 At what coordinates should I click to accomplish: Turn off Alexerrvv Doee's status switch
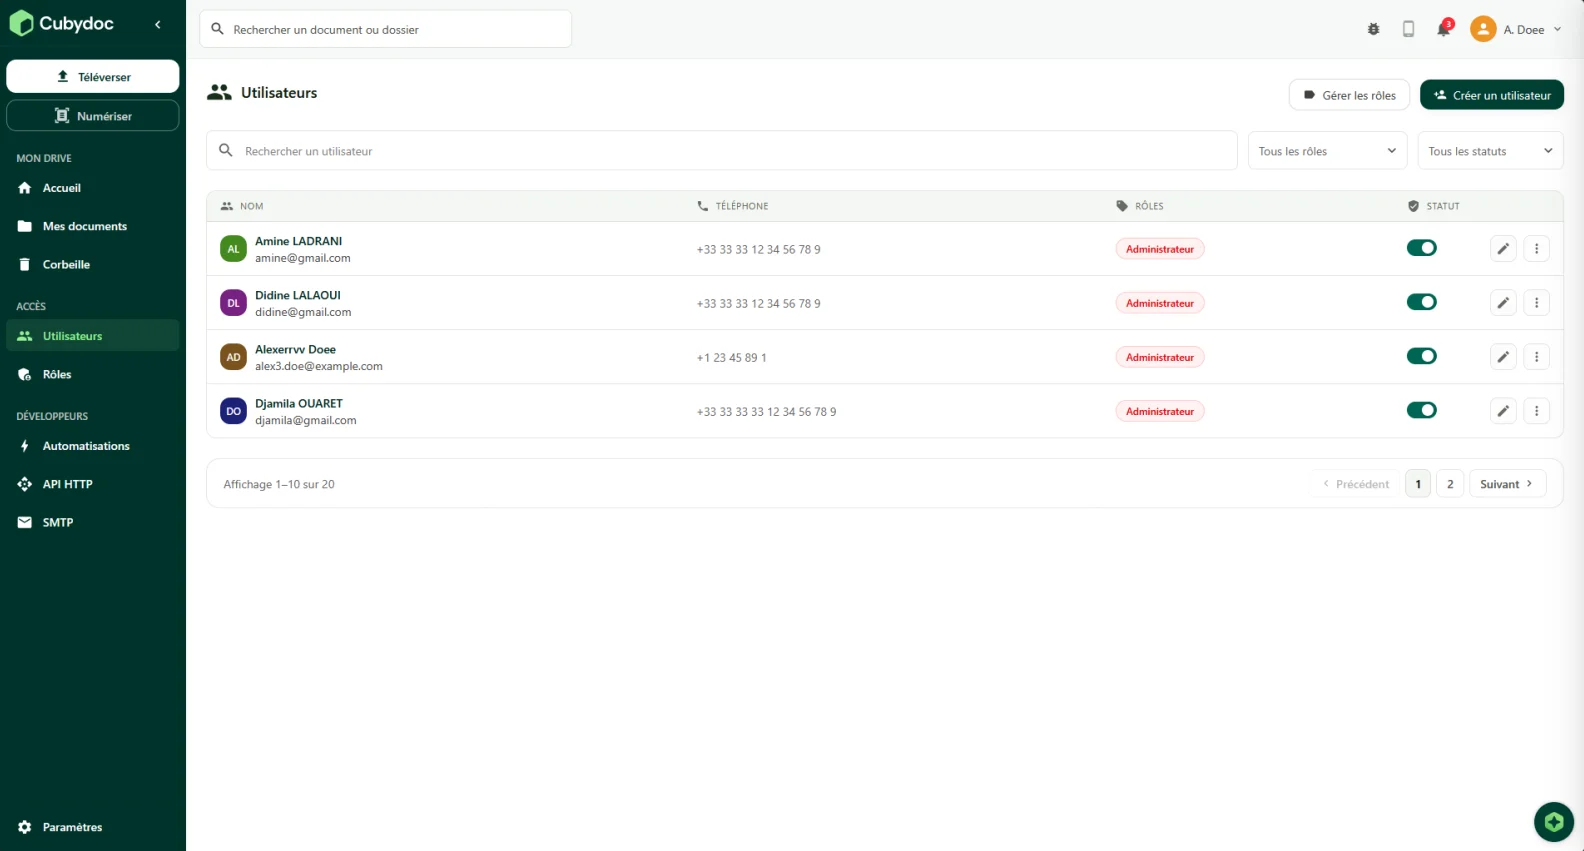click(x=1421, y=356)
